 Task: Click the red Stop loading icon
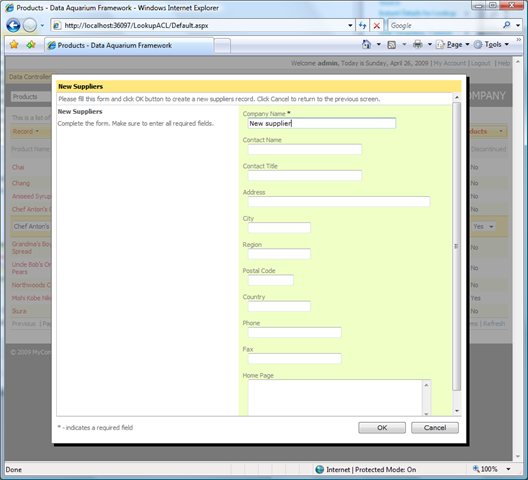(x=377, y=25)
